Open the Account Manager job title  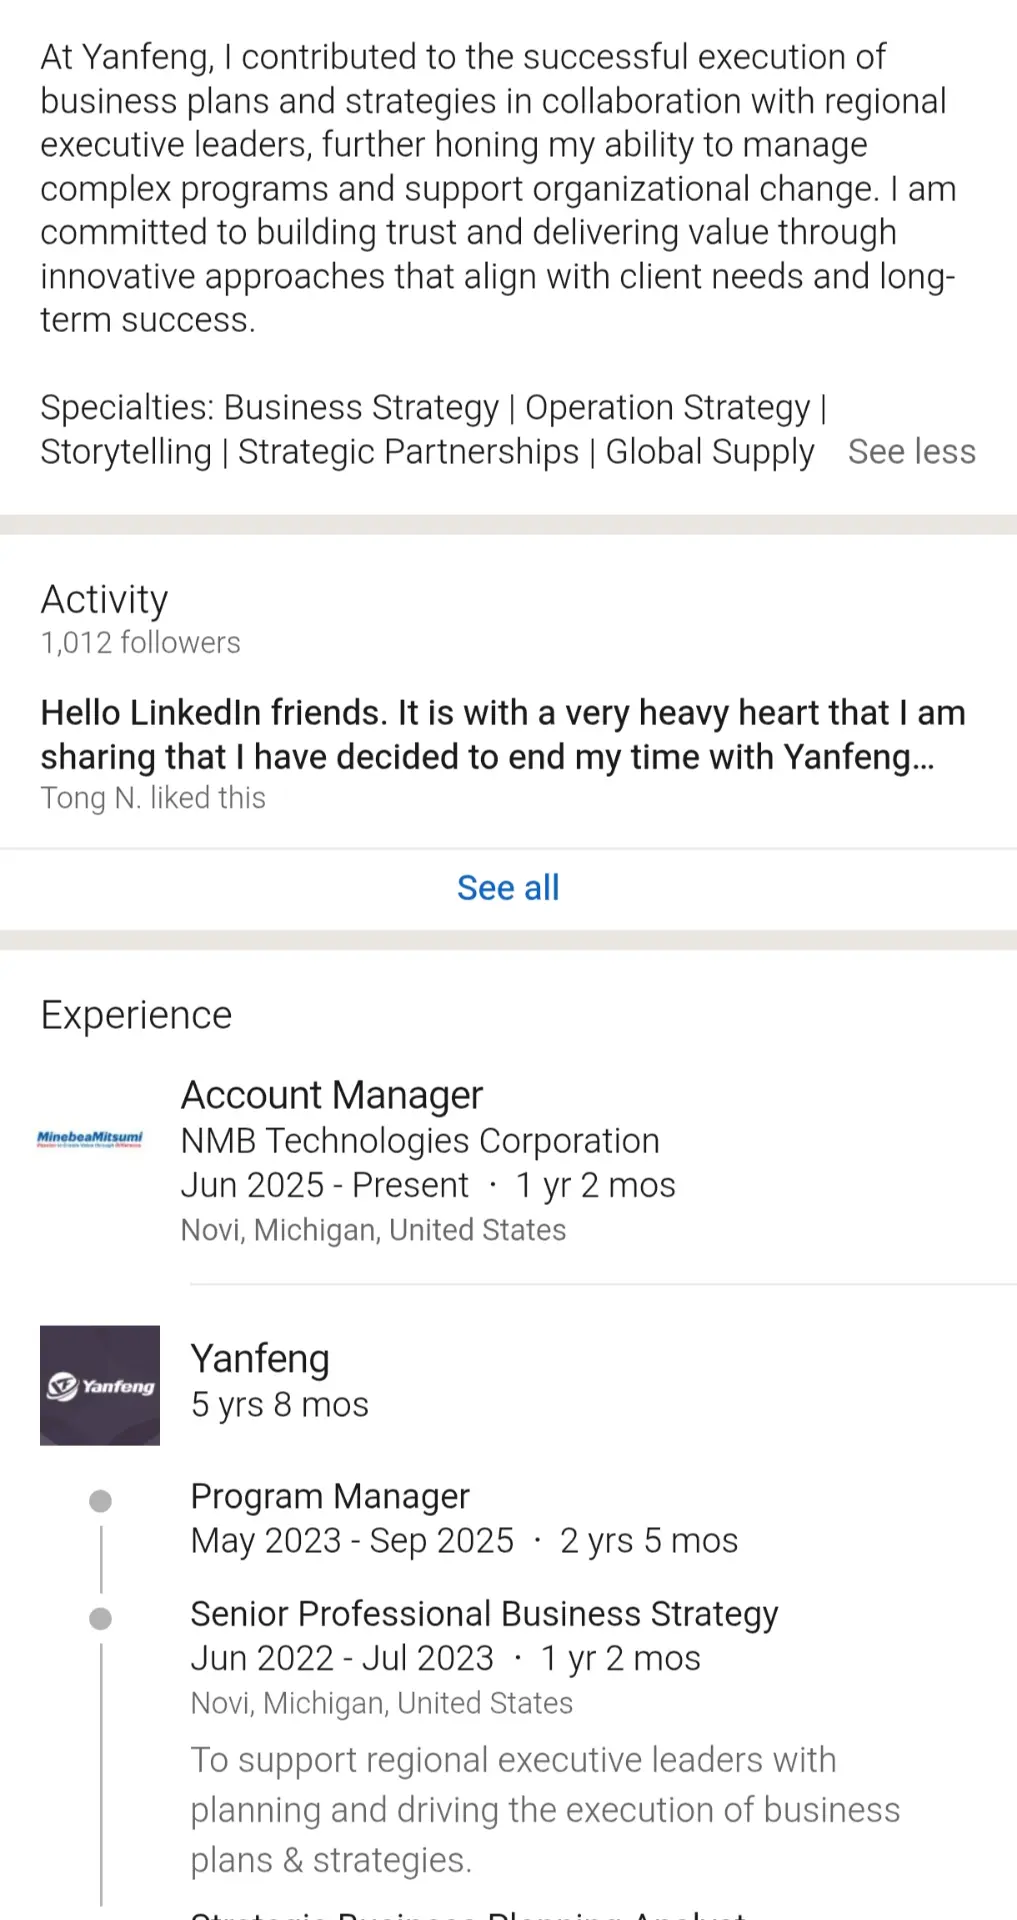tap(331, 1095)
